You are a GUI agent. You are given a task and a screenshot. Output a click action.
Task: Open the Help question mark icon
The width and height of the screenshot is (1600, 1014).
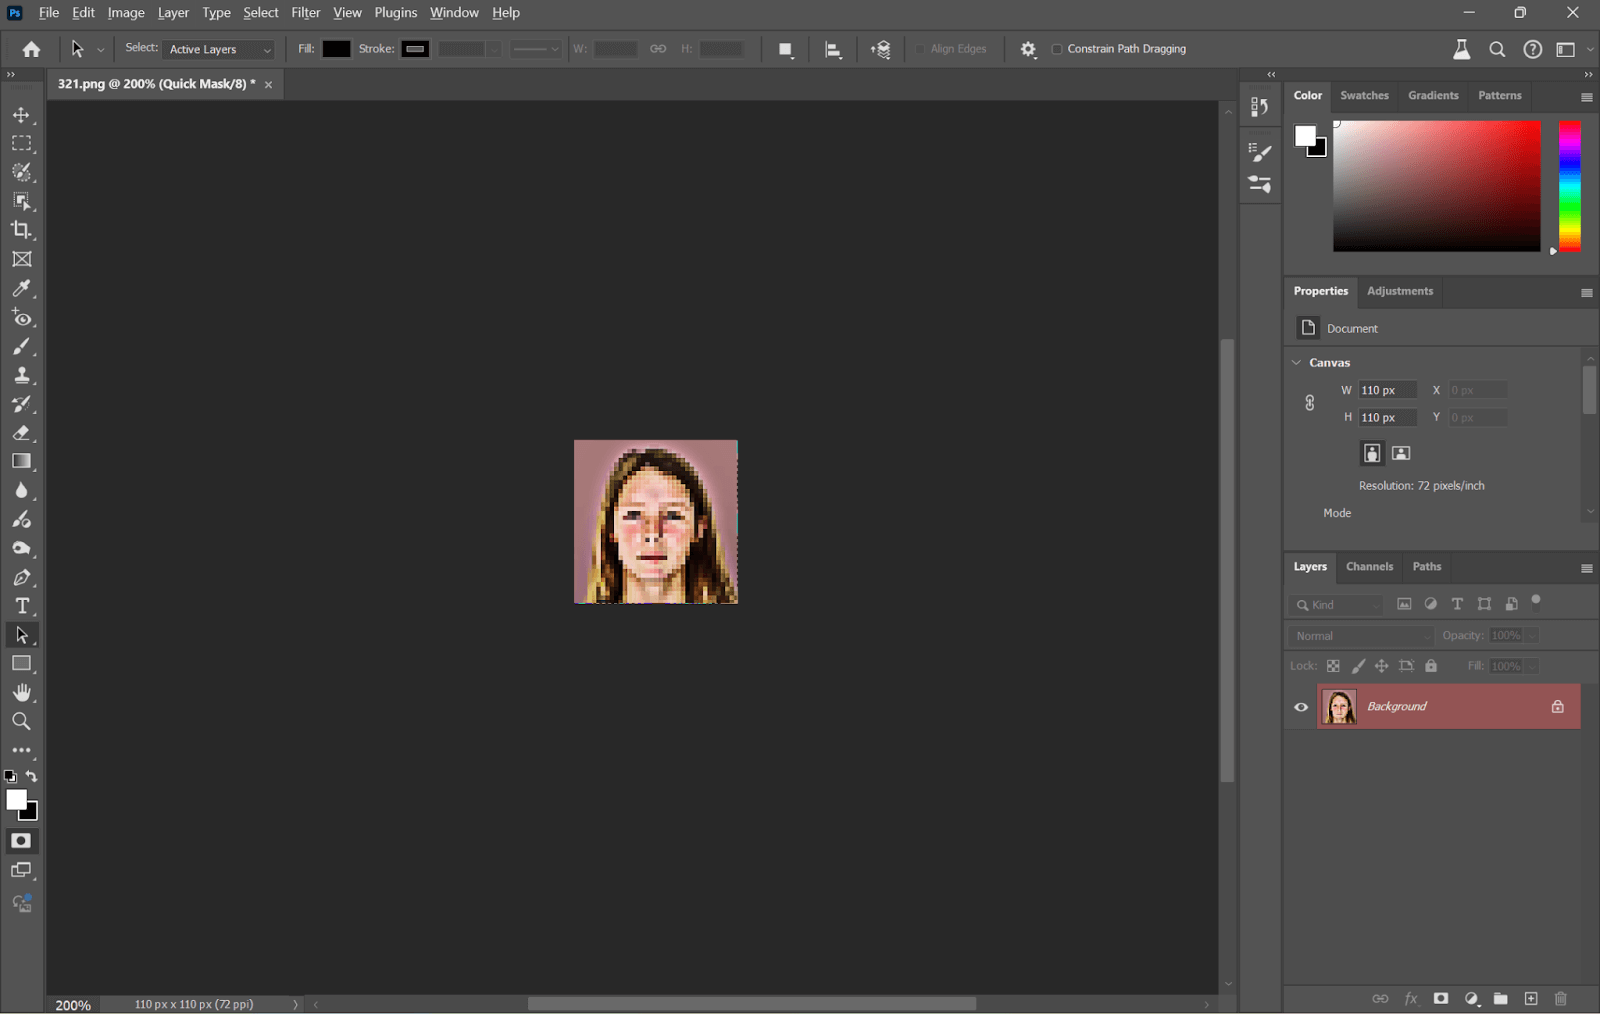[1532, 49]
